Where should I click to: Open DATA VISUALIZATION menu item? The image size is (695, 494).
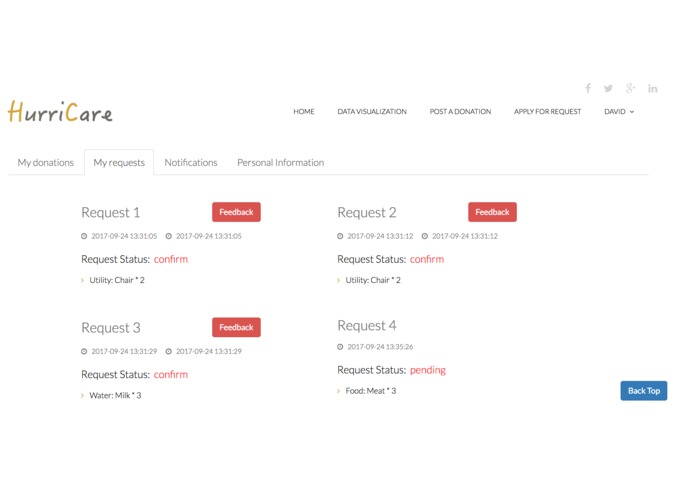[x=372, y=112]
